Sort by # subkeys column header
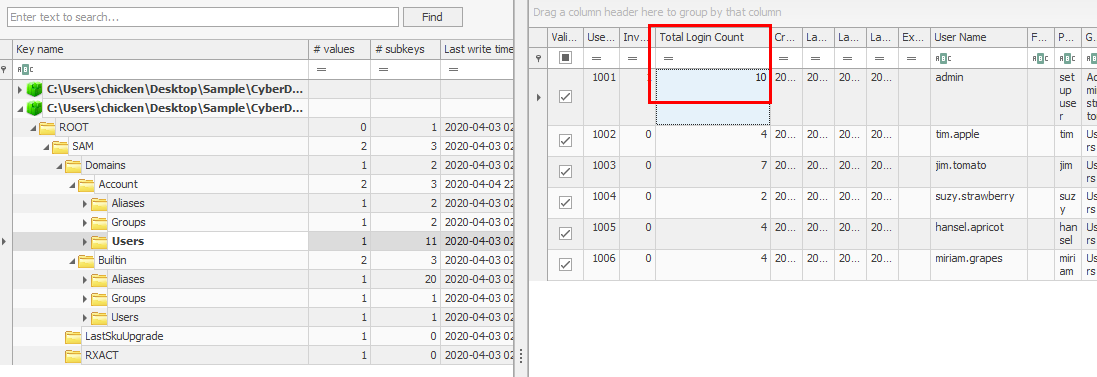The height and width of the screenshot is (377, 1097). 405,50
